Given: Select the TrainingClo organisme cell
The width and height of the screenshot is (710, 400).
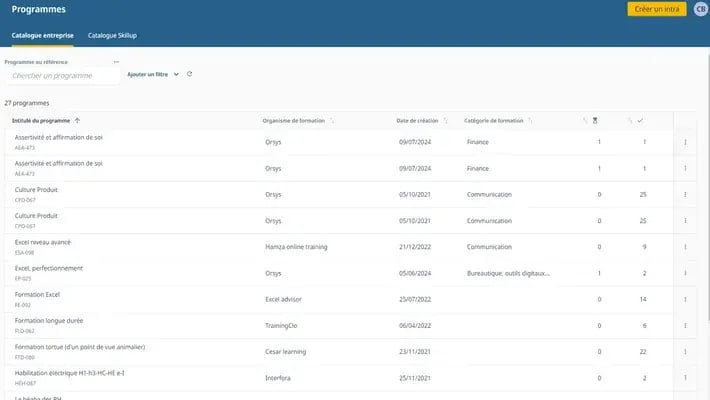Looking at the screenshot, I should (281, 326).
